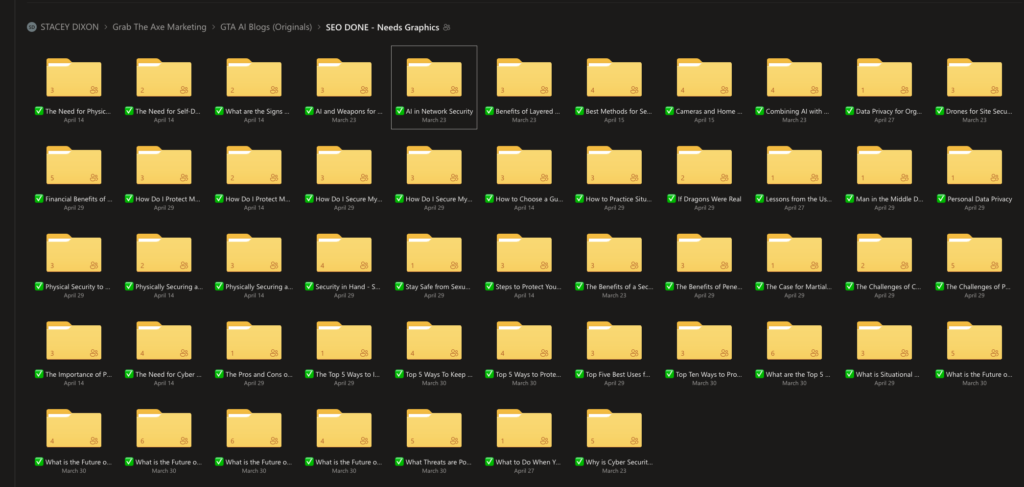The image size is (1024, 487).
Task: Click 'How Do I Protect M...' dated April 14
Action: tap(257, 199)
